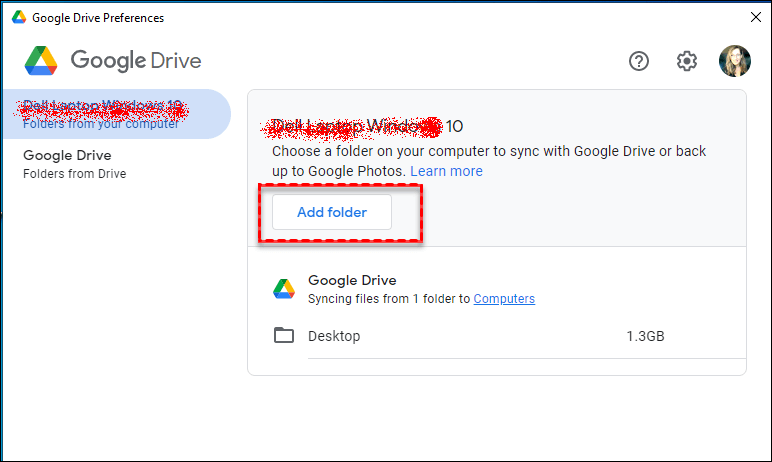Image resolution: width=772 pixels, height=462 pixels.
Task: Click the 'Google Drive Preferences' window title
Action: tap(98, 18)
